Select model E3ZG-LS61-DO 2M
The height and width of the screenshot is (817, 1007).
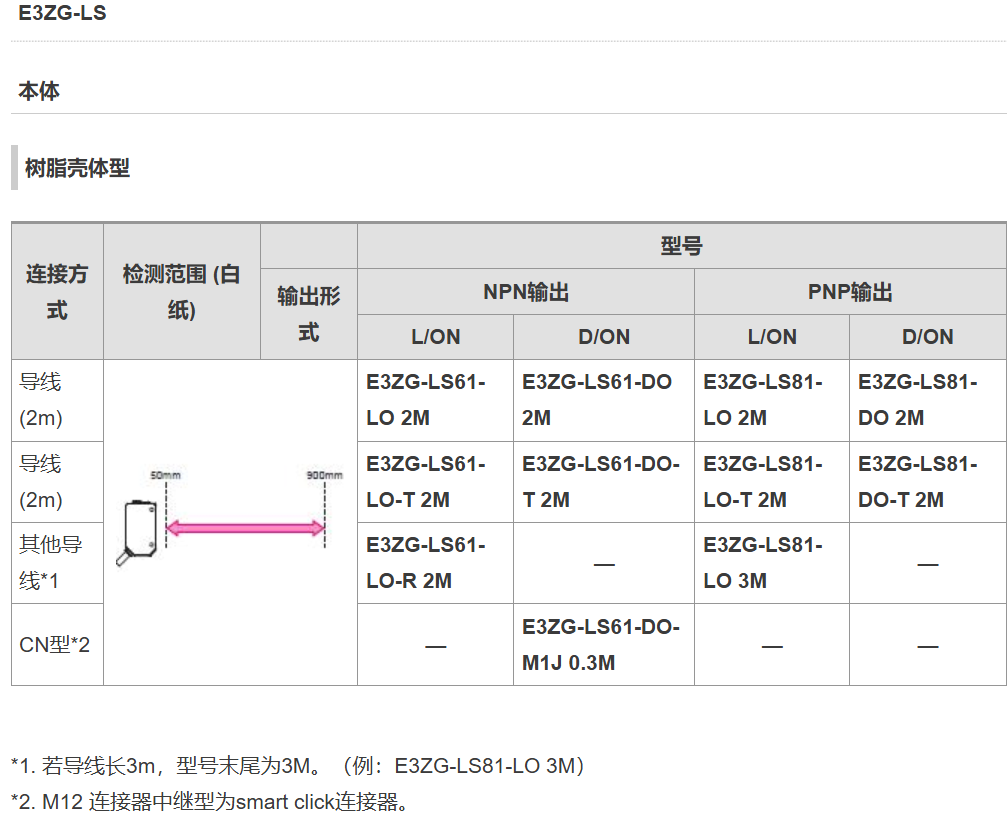597,400
